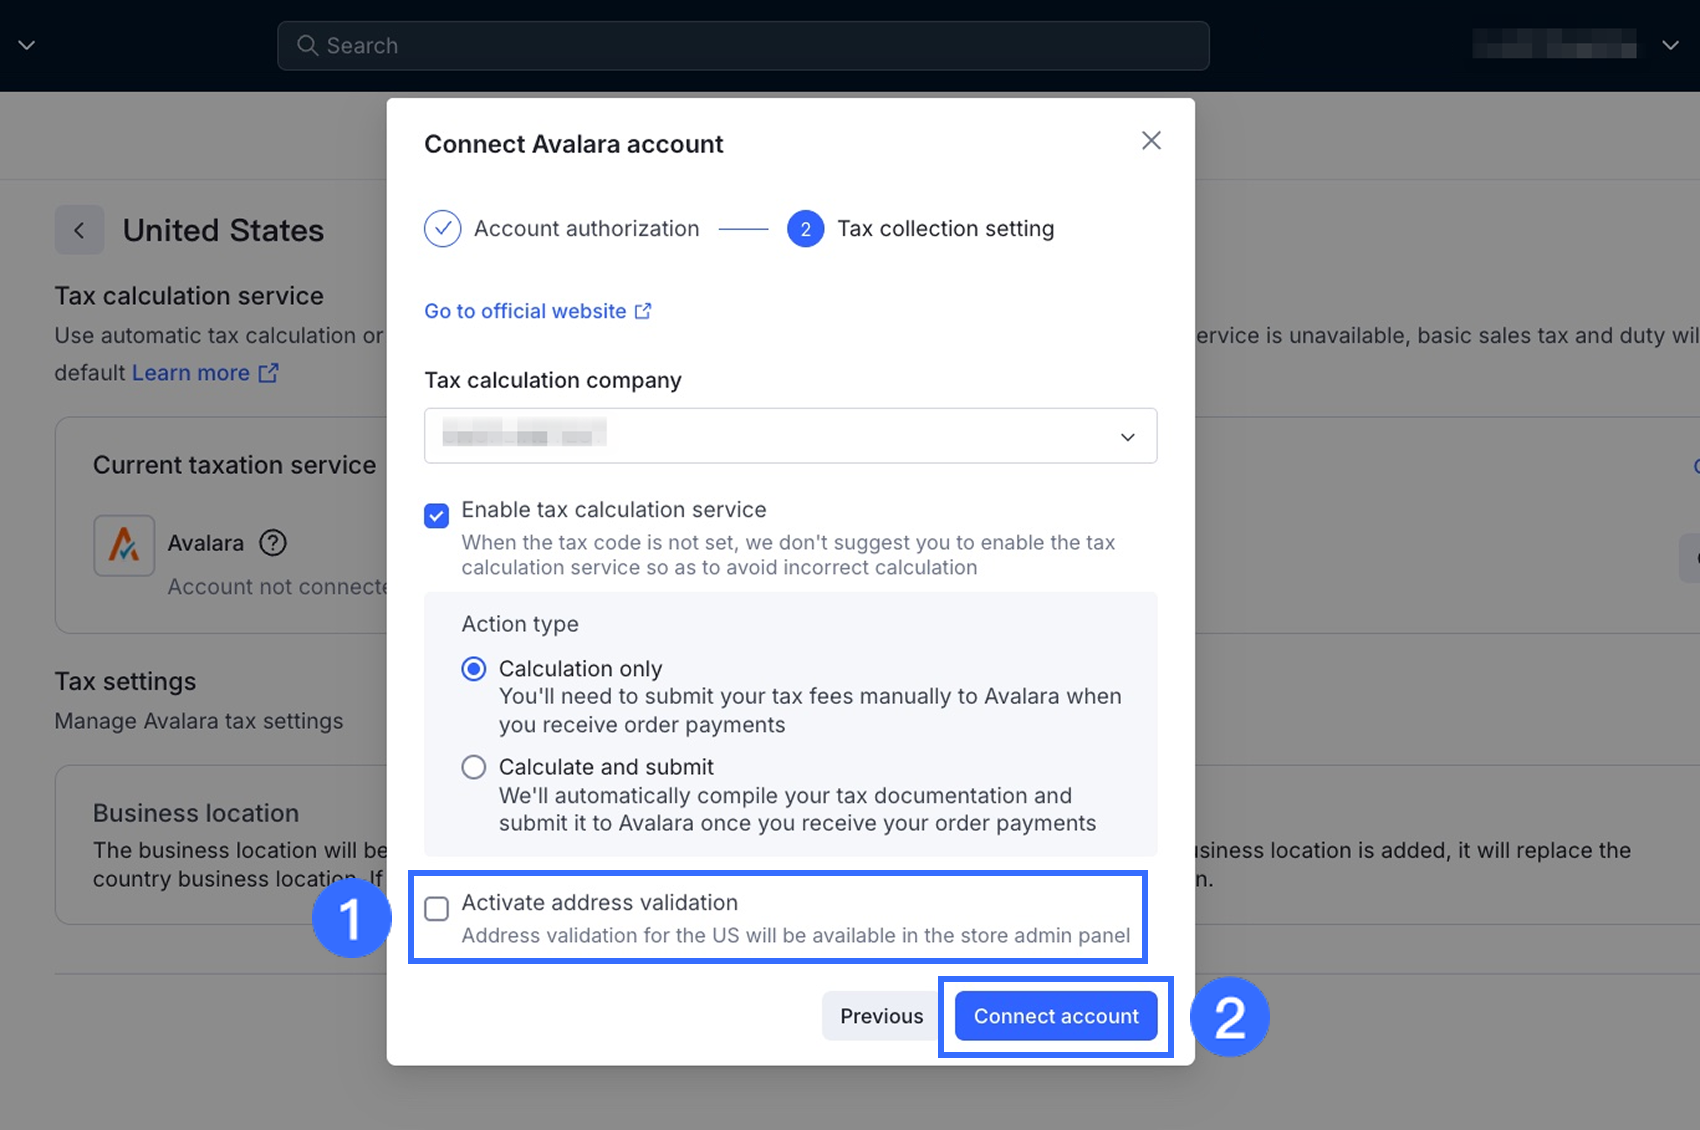Click the Account authorization step label
Viewport: 1700px width, 1130px height.
(587, 229)
